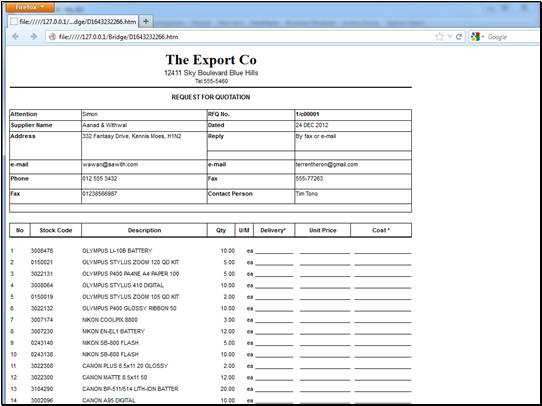Click the Google search box
The width and height of the screenshot is (542, 406).
(x=513, y=37)
